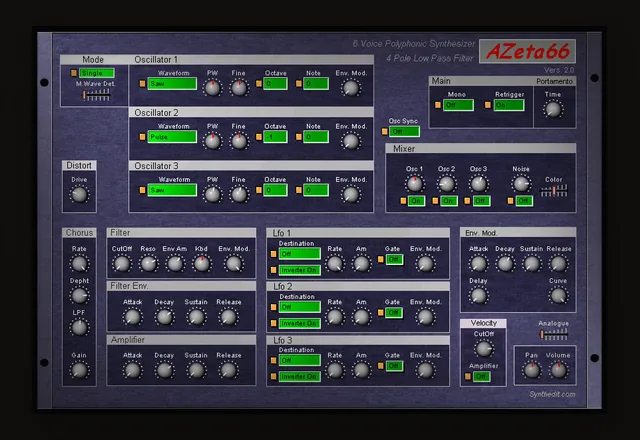Toggle Mono mode Off switch
The image size is (640, 440).
pyautogui.click(x=458, y=105)
